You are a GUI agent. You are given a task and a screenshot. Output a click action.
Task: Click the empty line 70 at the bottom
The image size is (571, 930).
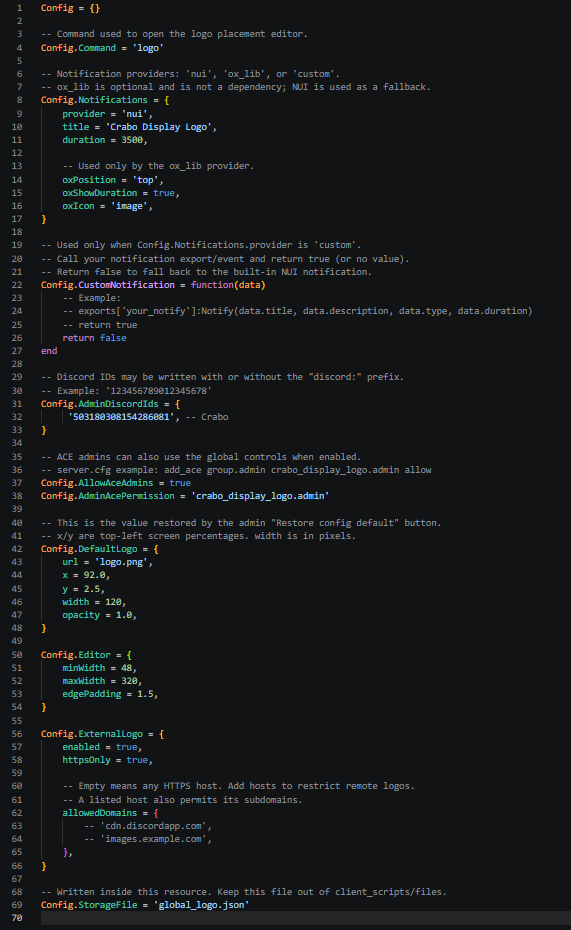pos(305,918)
